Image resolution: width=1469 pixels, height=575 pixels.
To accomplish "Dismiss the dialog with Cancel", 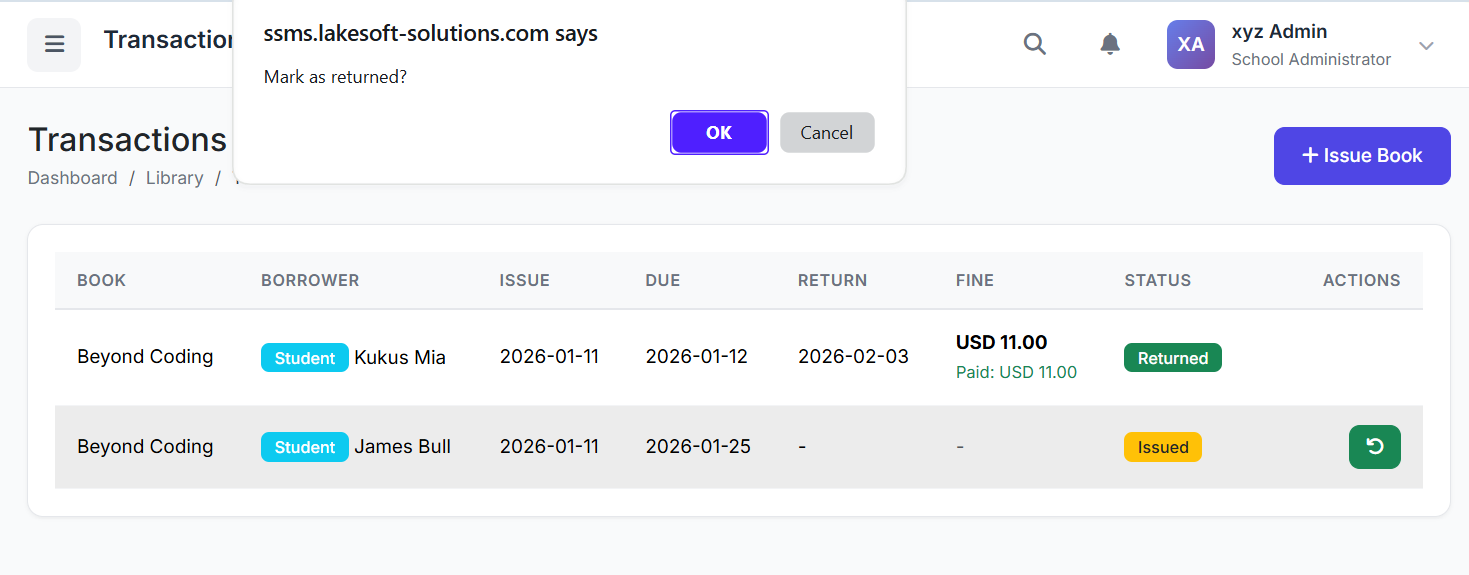I will [x=827, y=133].
